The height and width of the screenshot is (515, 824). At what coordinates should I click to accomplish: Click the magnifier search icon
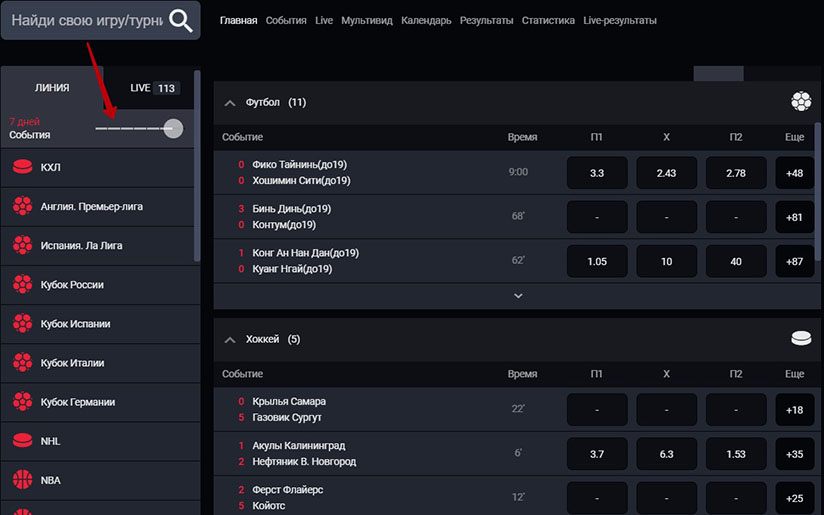click(x=181, y=20)
